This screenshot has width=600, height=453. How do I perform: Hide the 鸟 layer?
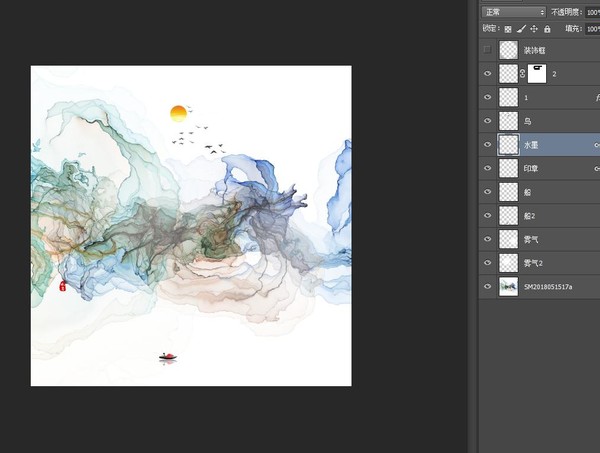pos(487,121)
